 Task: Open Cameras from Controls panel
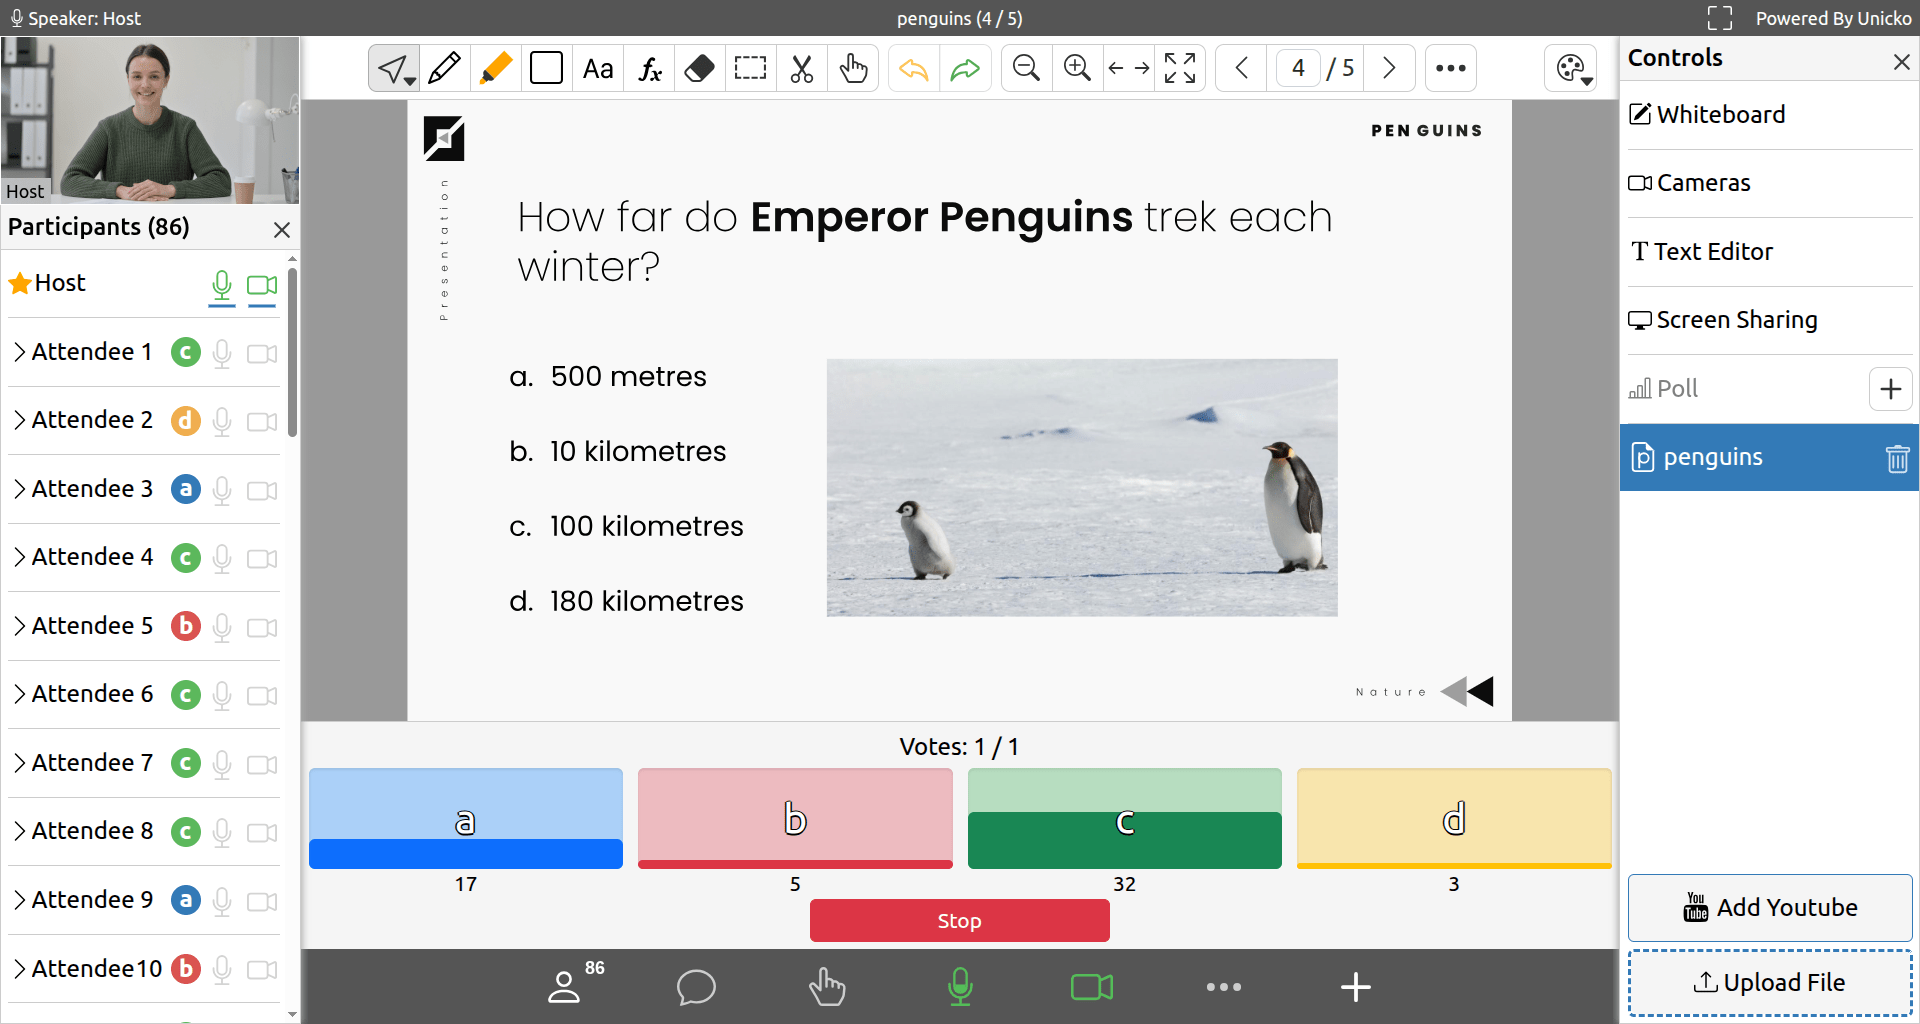pos(1770,184)
